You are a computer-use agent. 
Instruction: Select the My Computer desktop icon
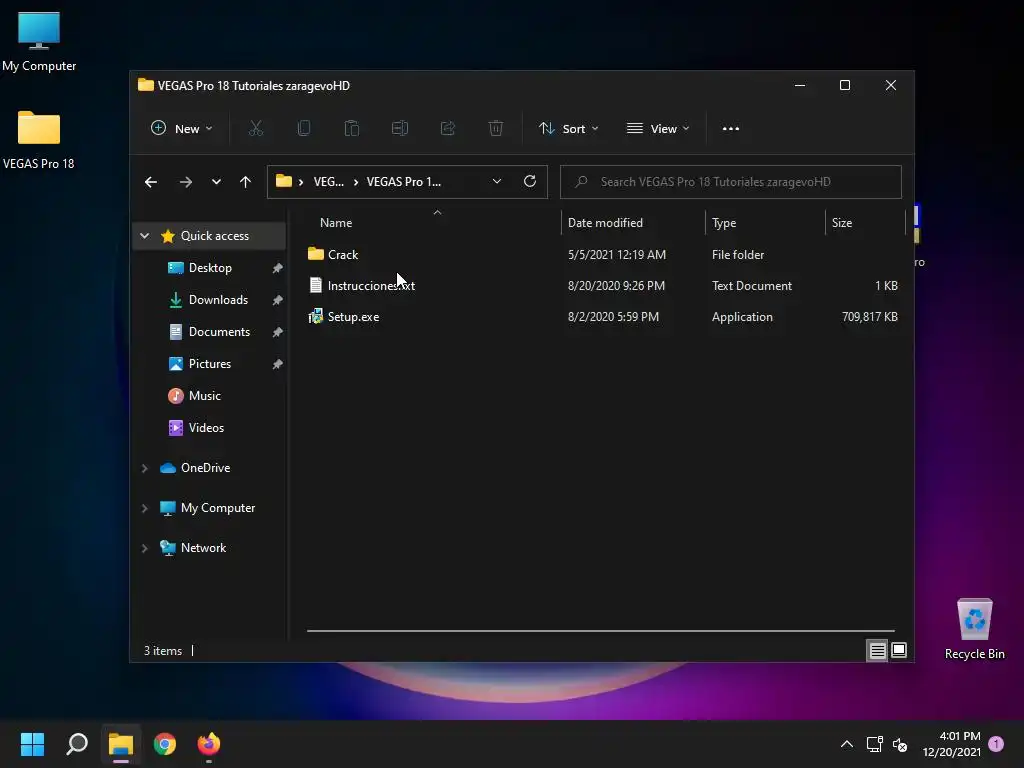[x=39, y=42]
